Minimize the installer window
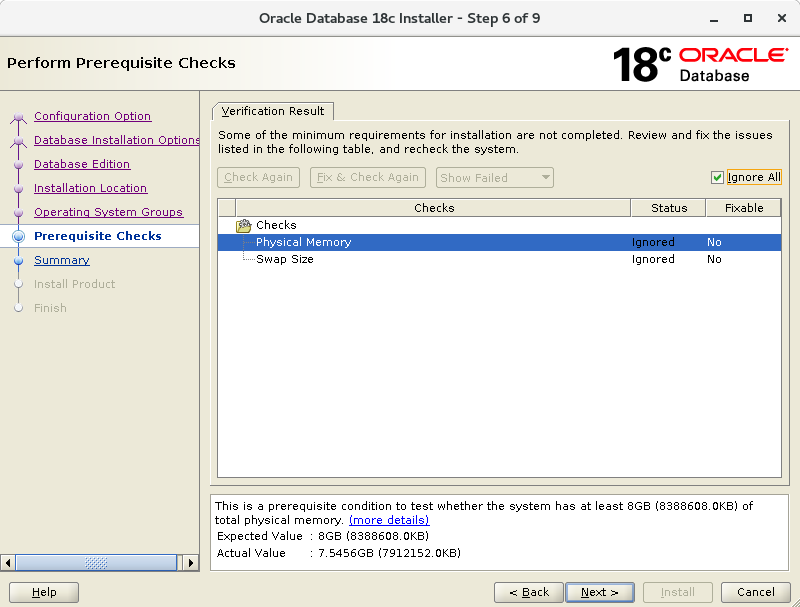The width and height of the screenshot is (800, 607). pos(714,19)
